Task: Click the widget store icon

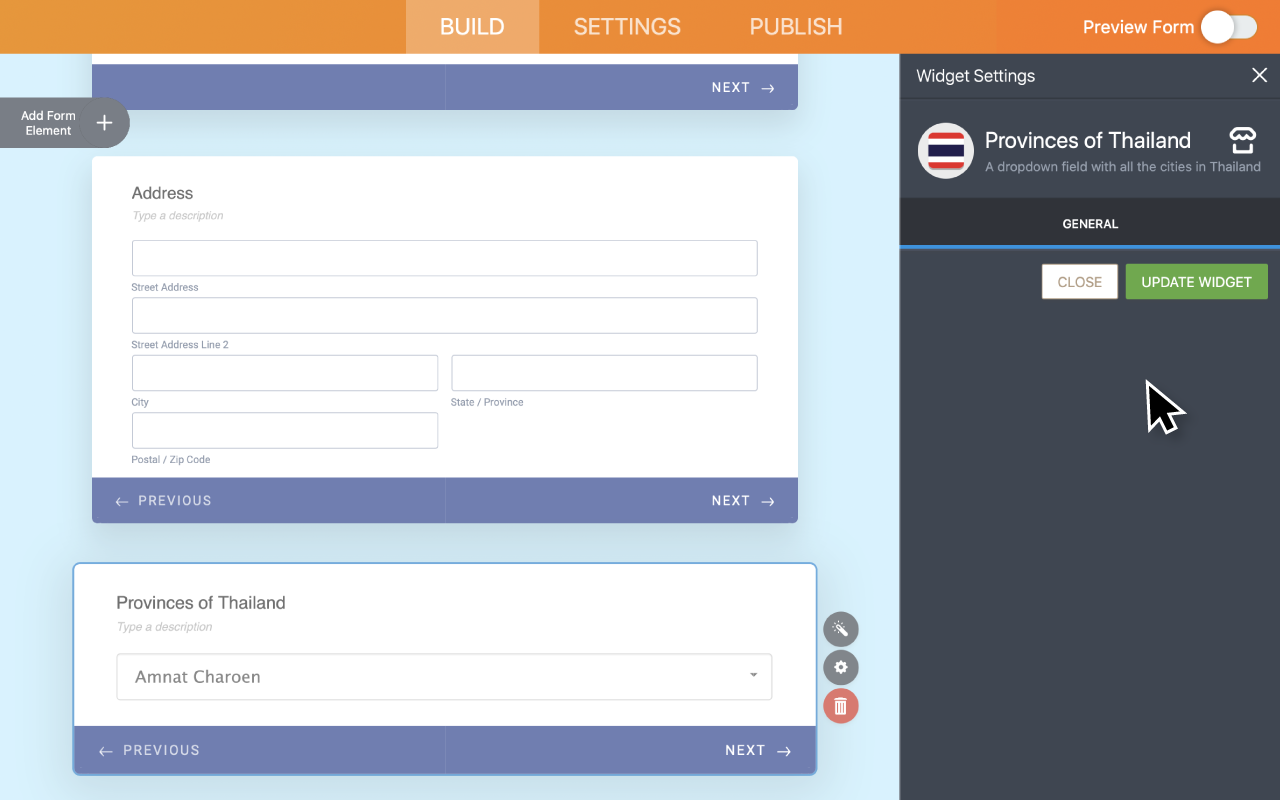Action: pyautogui.click(x=1242, y=141)
